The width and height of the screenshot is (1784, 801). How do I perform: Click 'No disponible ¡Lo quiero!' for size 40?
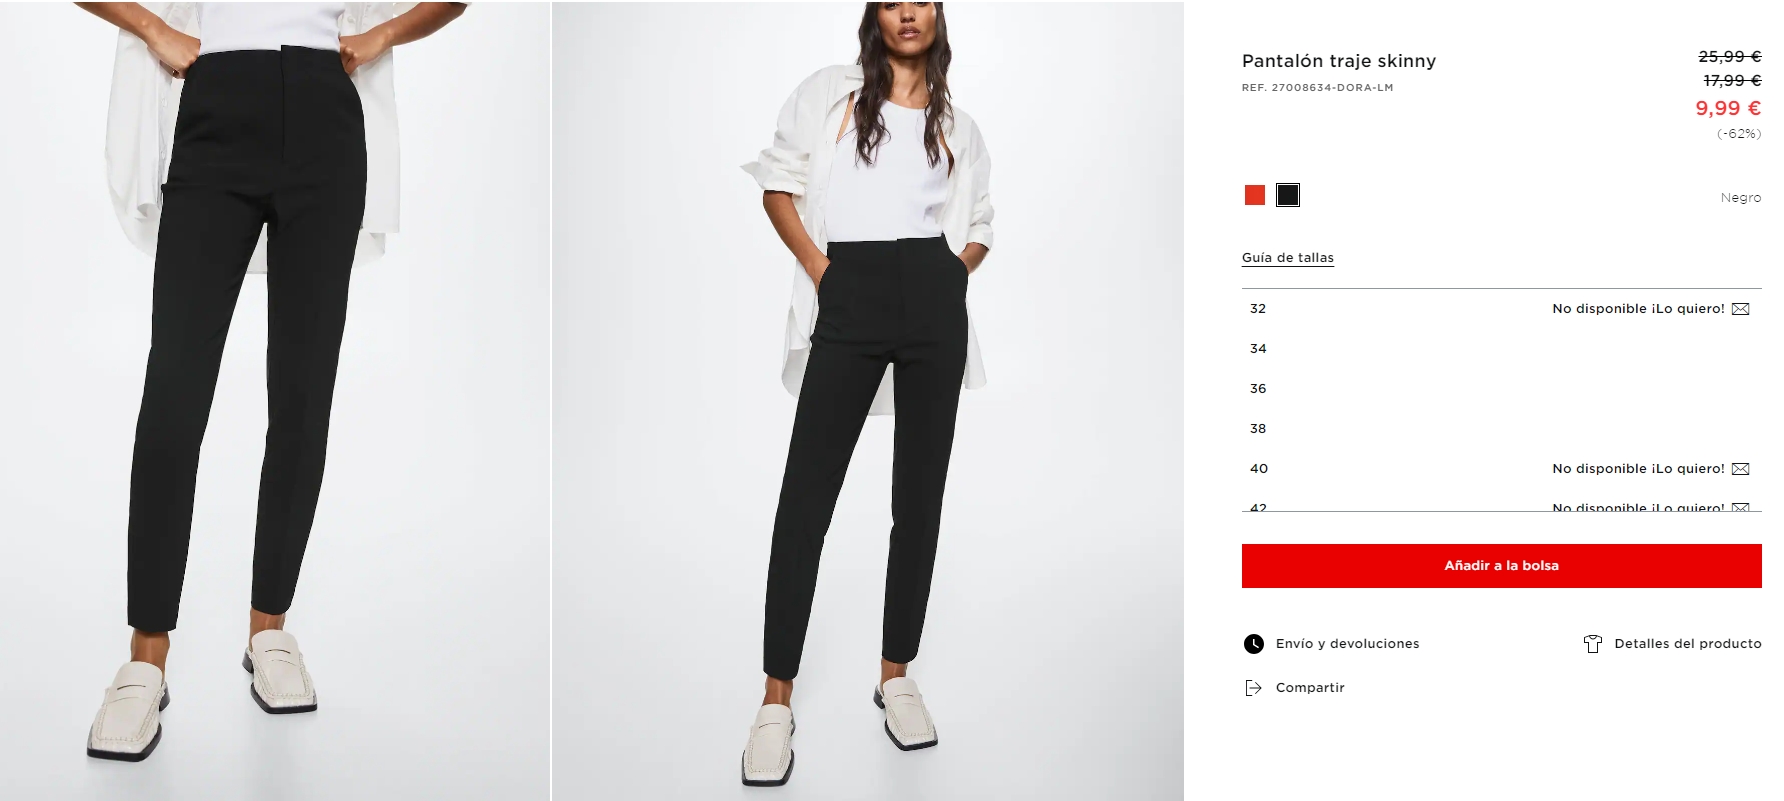coord(1638,469)
